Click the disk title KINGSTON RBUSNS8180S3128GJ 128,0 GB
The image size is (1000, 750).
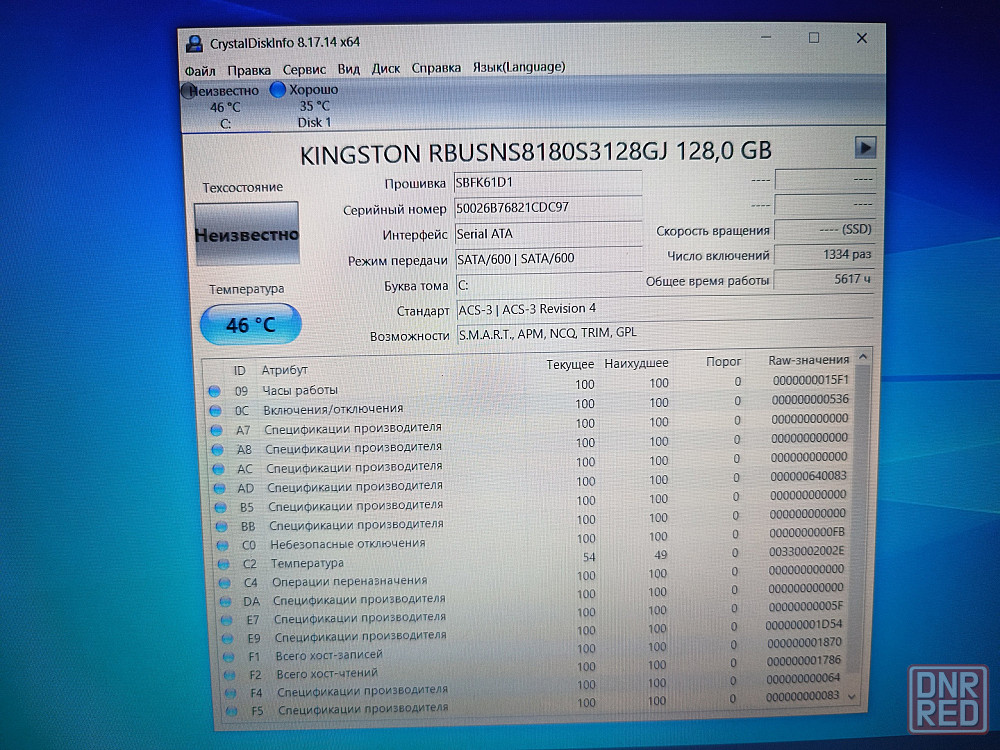point(536,152)
